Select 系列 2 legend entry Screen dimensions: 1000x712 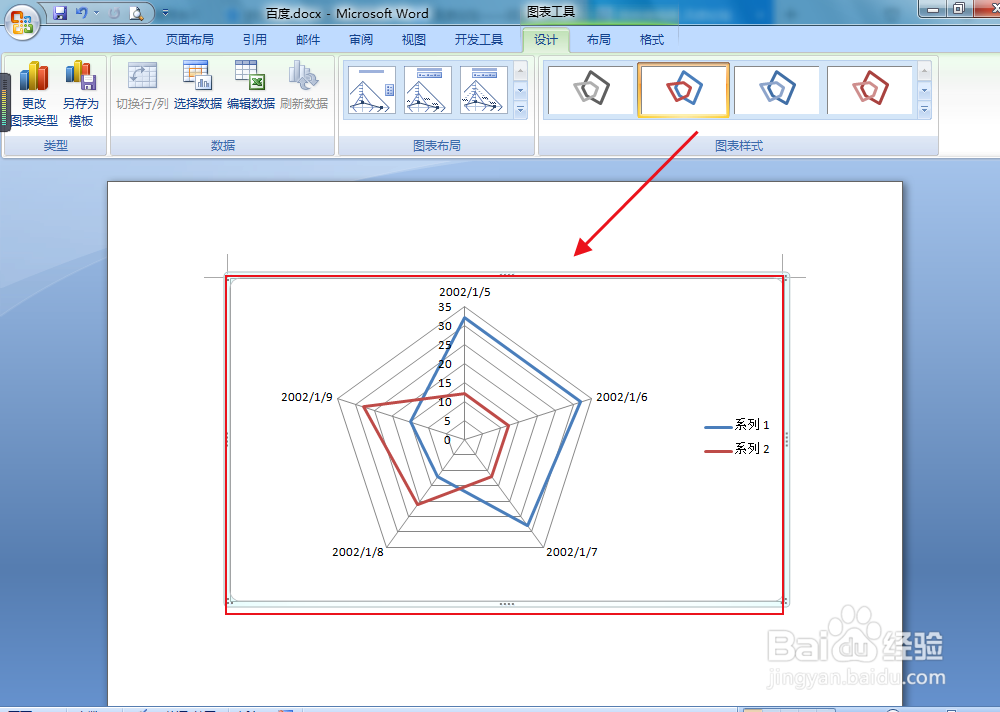737,449
